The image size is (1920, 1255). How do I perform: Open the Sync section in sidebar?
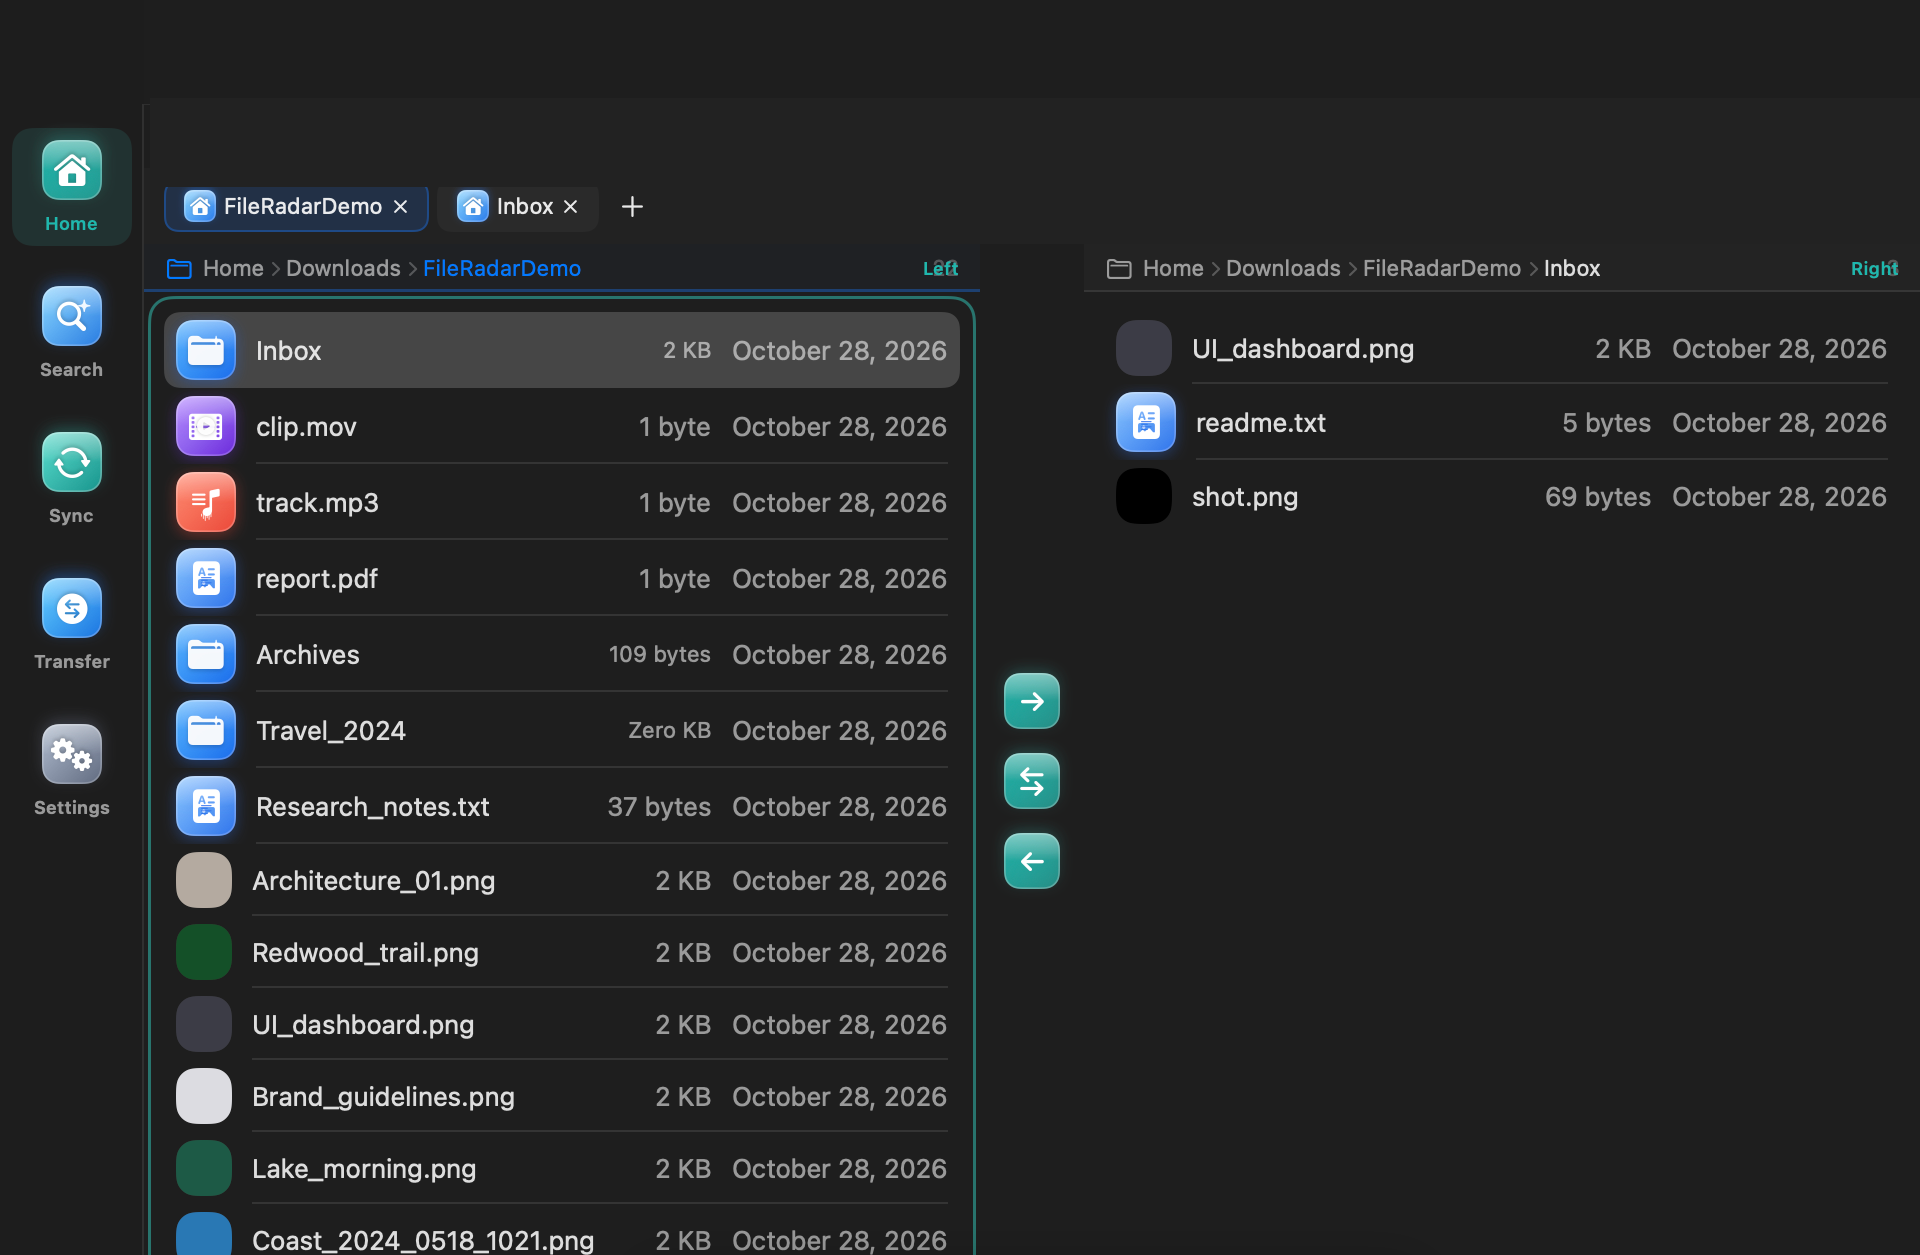click(x=71, y=479)
